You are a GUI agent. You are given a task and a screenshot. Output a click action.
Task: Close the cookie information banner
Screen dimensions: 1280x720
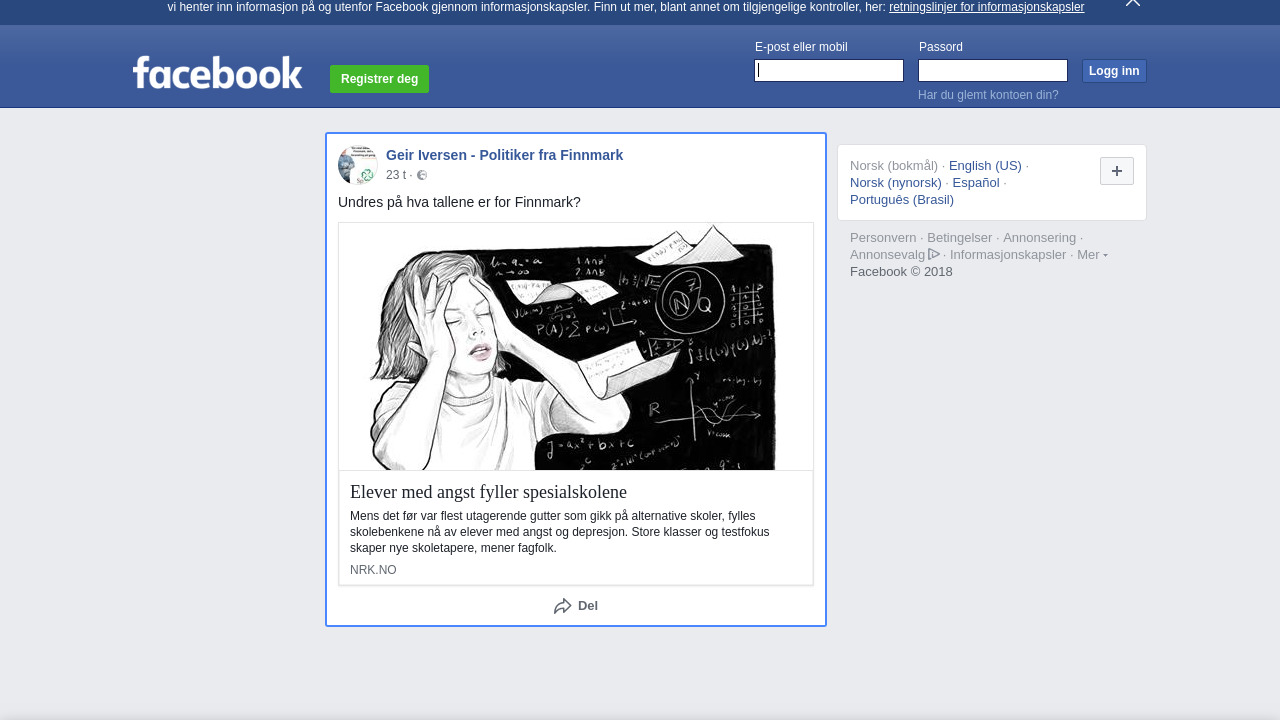coord(1132,3)
